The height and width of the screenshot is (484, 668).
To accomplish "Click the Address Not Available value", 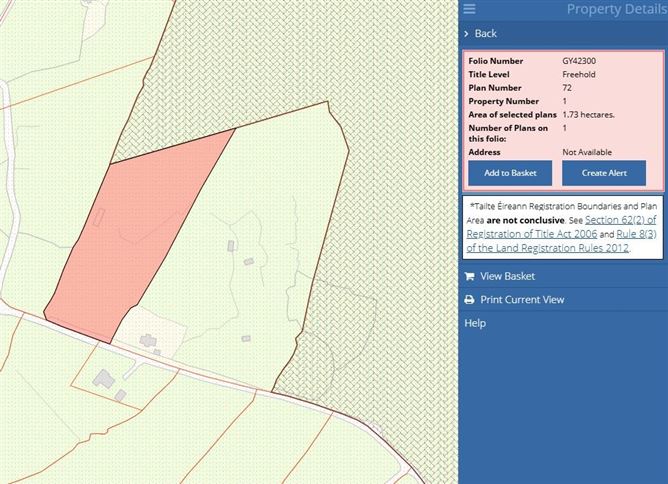I will (586, 152).
